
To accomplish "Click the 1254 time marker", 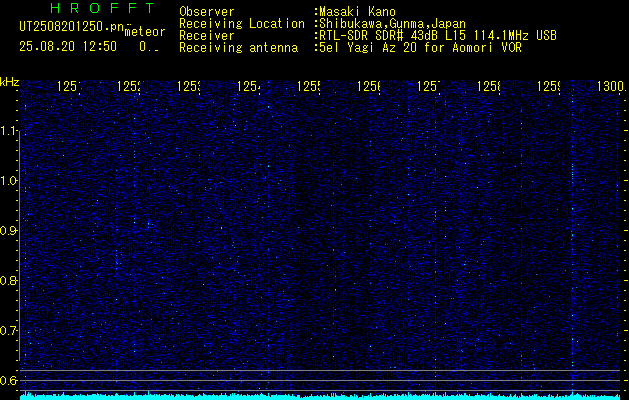I will (249, 86).
